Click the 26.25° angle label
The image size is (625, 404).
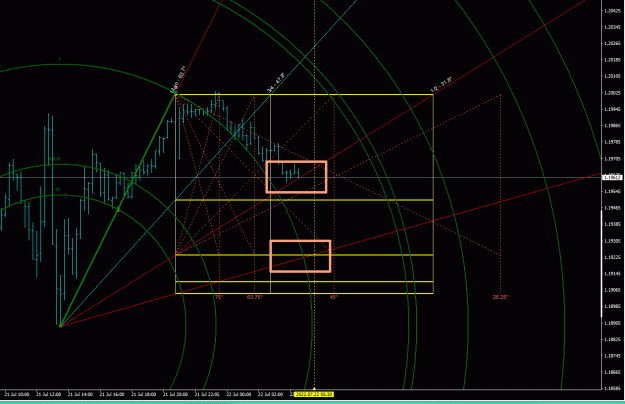point(500,297)
